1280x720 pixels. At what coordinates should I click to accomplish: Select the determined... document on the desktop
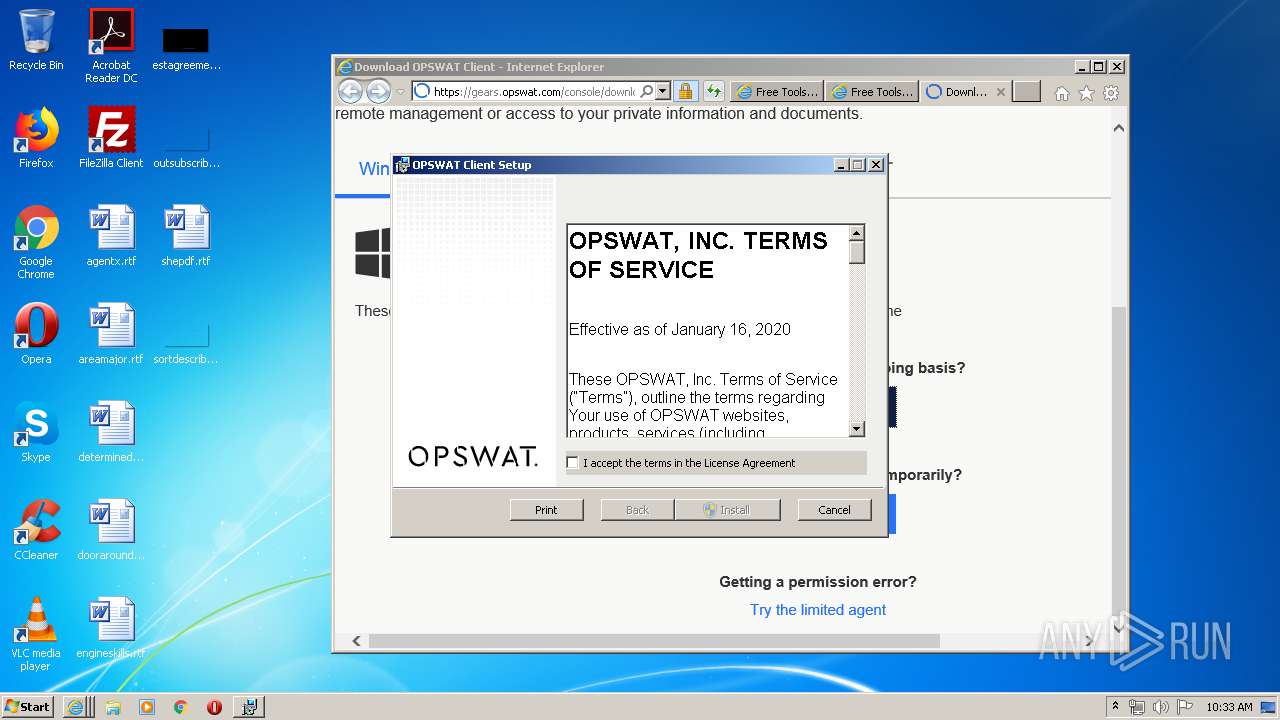[111, 432]
